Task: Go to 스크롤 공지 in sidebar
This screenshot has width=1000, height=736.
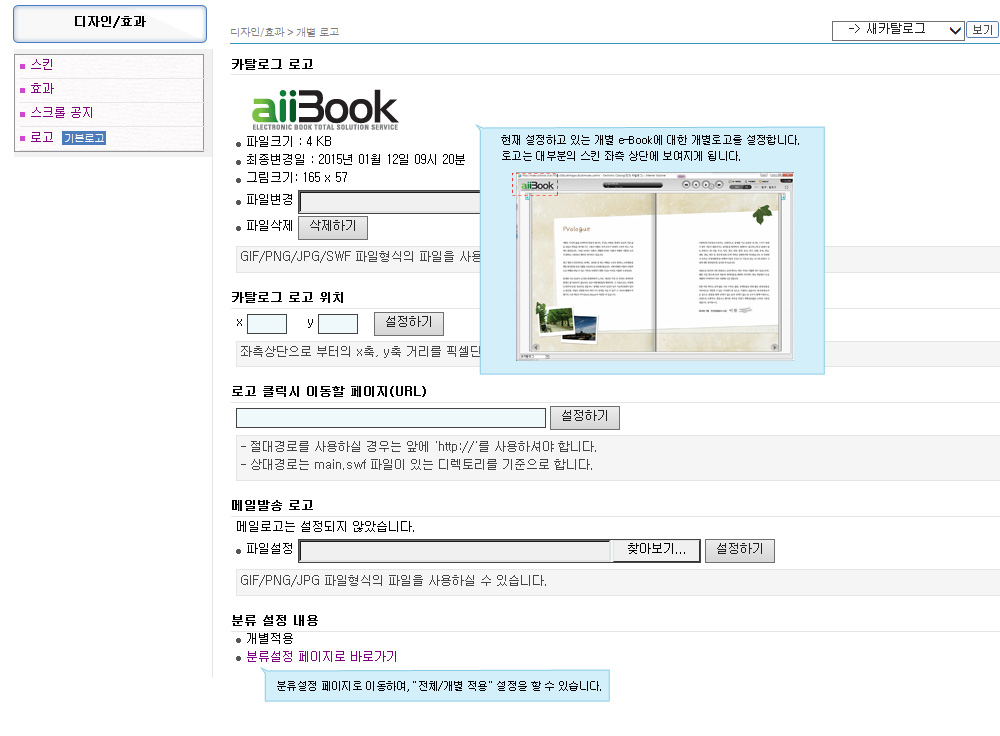Action: pos(61,113)
